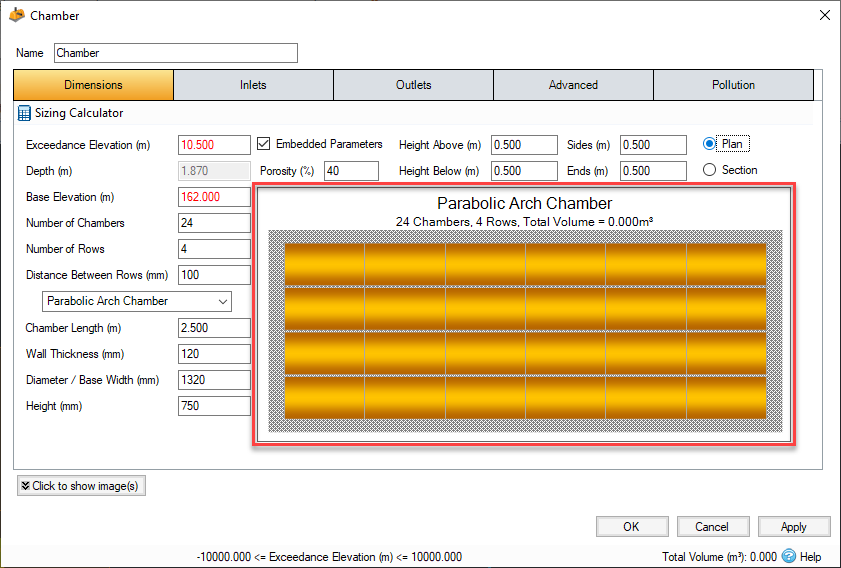Switch to the Inlets tab
Image resolution: width=841 pixels, height=568 pixels.
(x=253, y=85)
